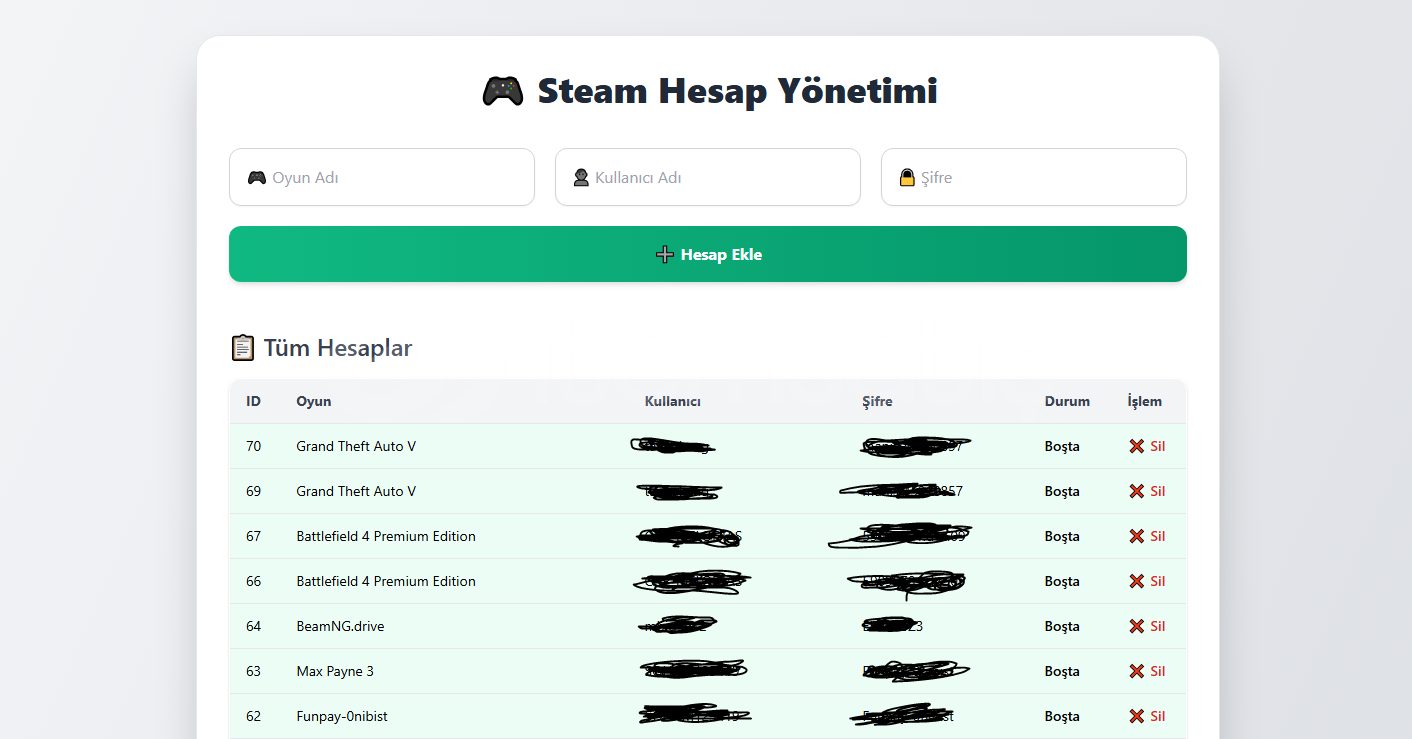Focus the Kullanıcı Adı input field
Image resolution: width=1412 pixels, height=739 pixels.
click(708, 177)
